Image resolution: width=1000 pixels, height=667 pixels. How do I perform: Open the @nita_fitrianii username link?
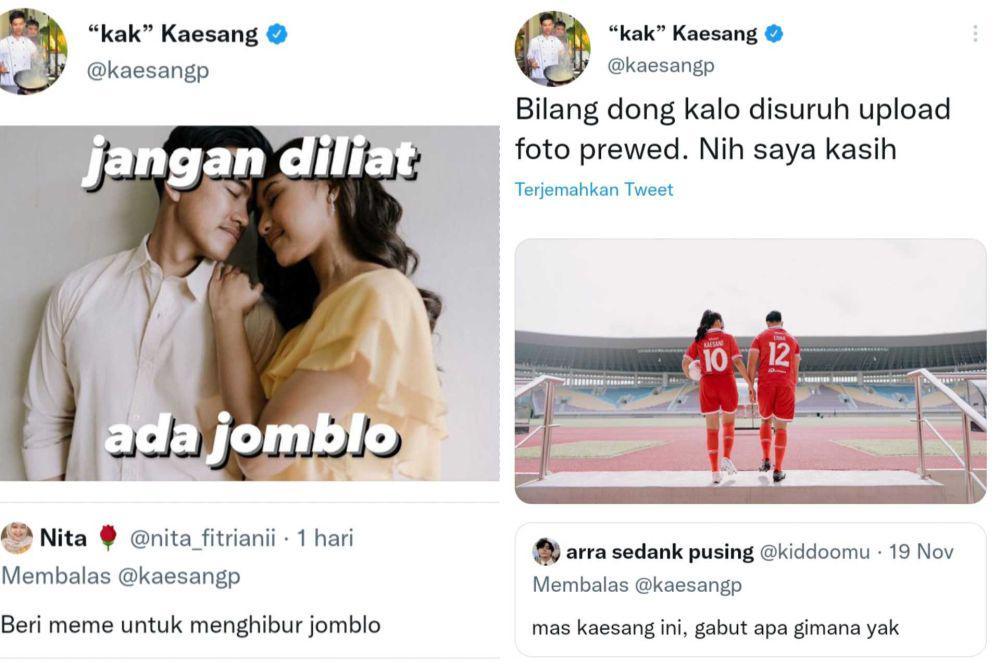[203, 538]
